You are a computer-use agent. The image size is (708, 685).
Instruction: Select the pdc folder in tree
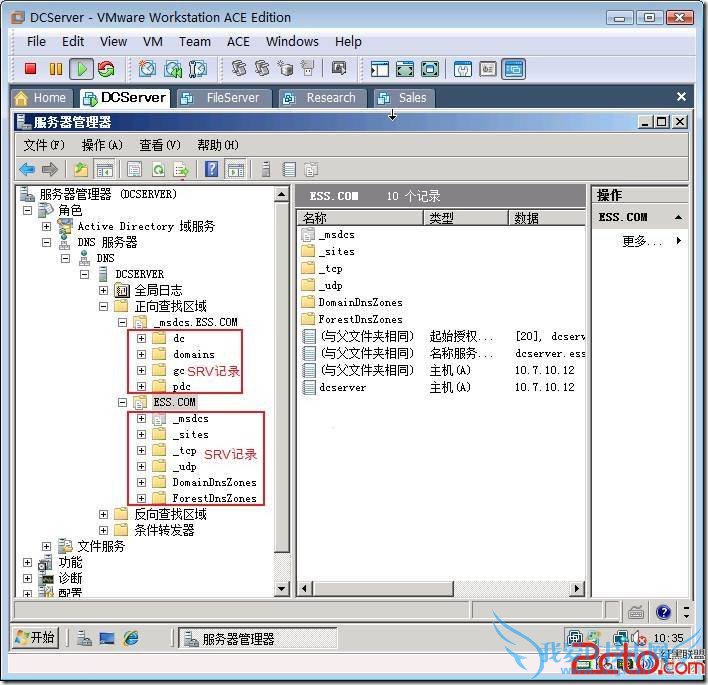[x=181, y=387]
